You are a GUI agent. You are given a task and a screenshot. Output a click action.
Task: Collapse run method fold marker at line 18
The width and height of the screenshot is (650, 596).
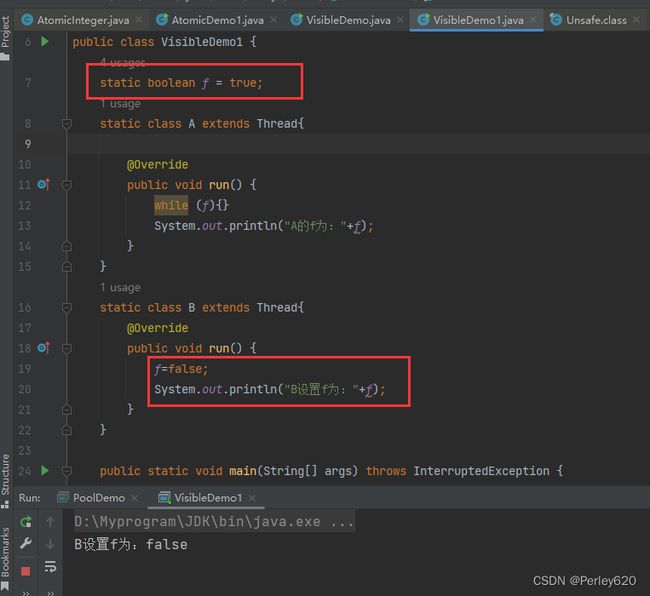tap(67, 348)
